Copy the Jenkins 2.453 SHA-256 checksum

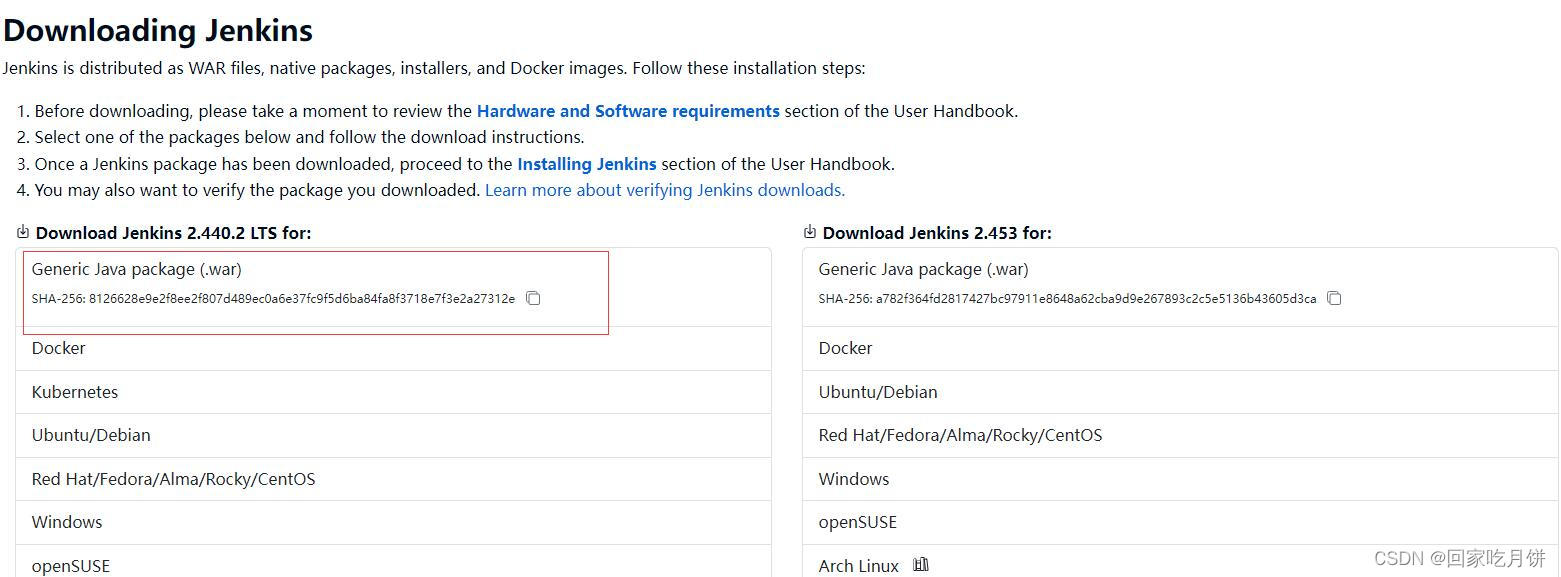pos(1334,298)
